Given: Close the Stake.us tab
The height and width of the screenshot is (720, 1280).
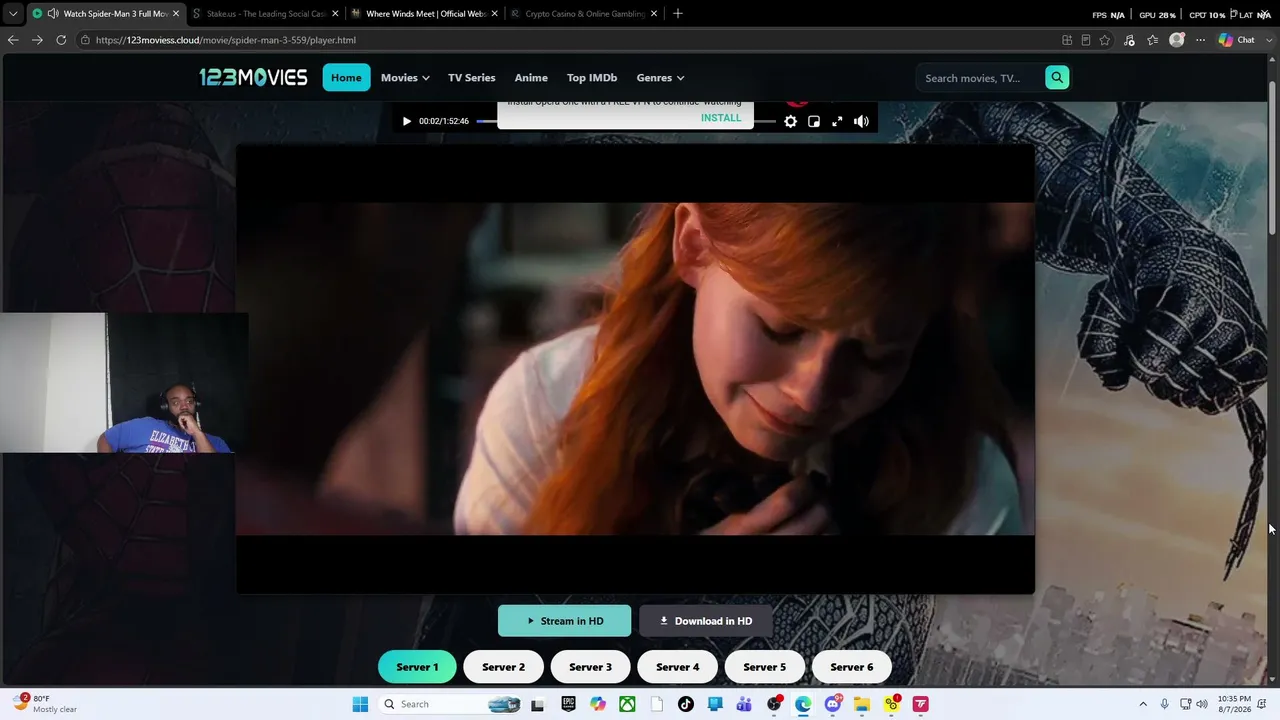Looking at the screenshot, I should [x=335, y=14].
